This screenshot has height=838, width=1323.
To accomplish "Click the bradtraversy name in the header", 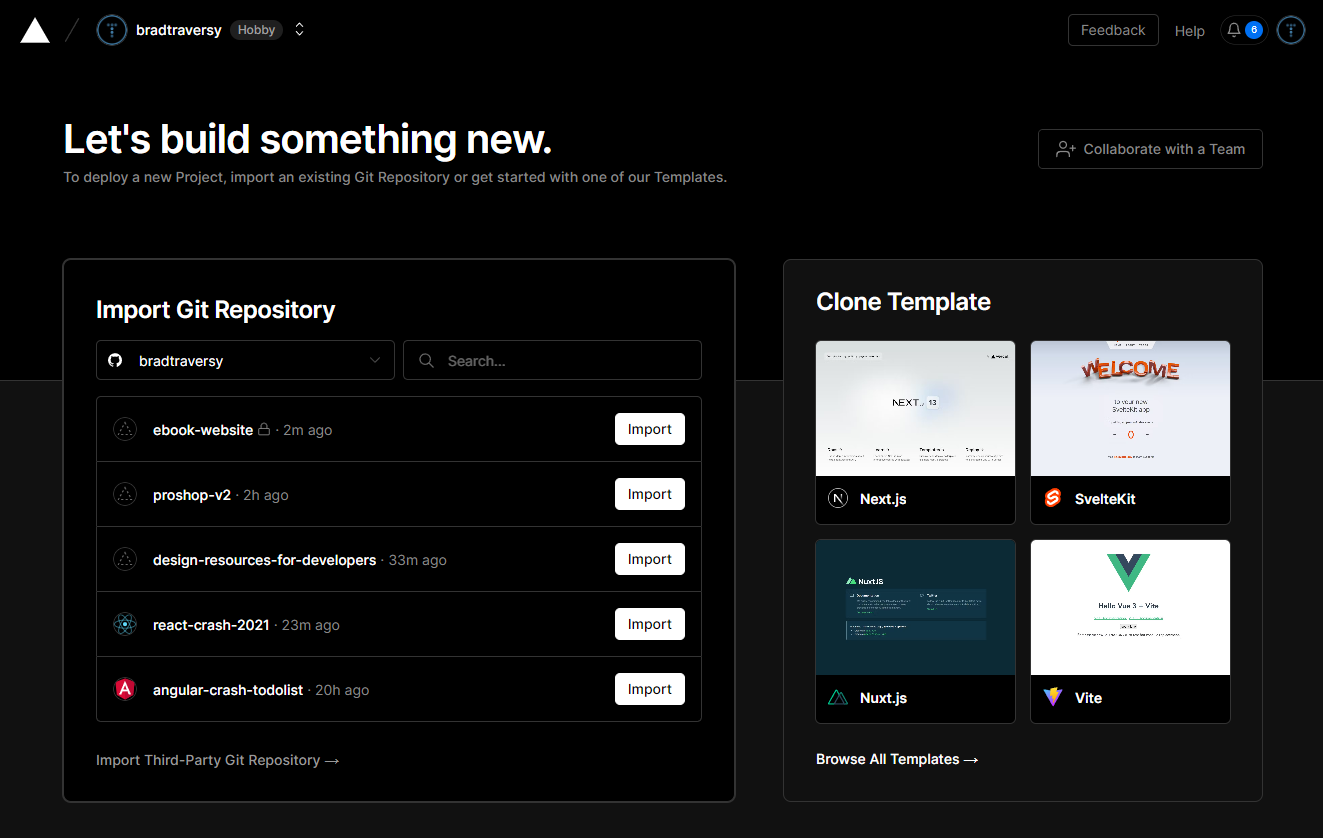I will point(178,30).
